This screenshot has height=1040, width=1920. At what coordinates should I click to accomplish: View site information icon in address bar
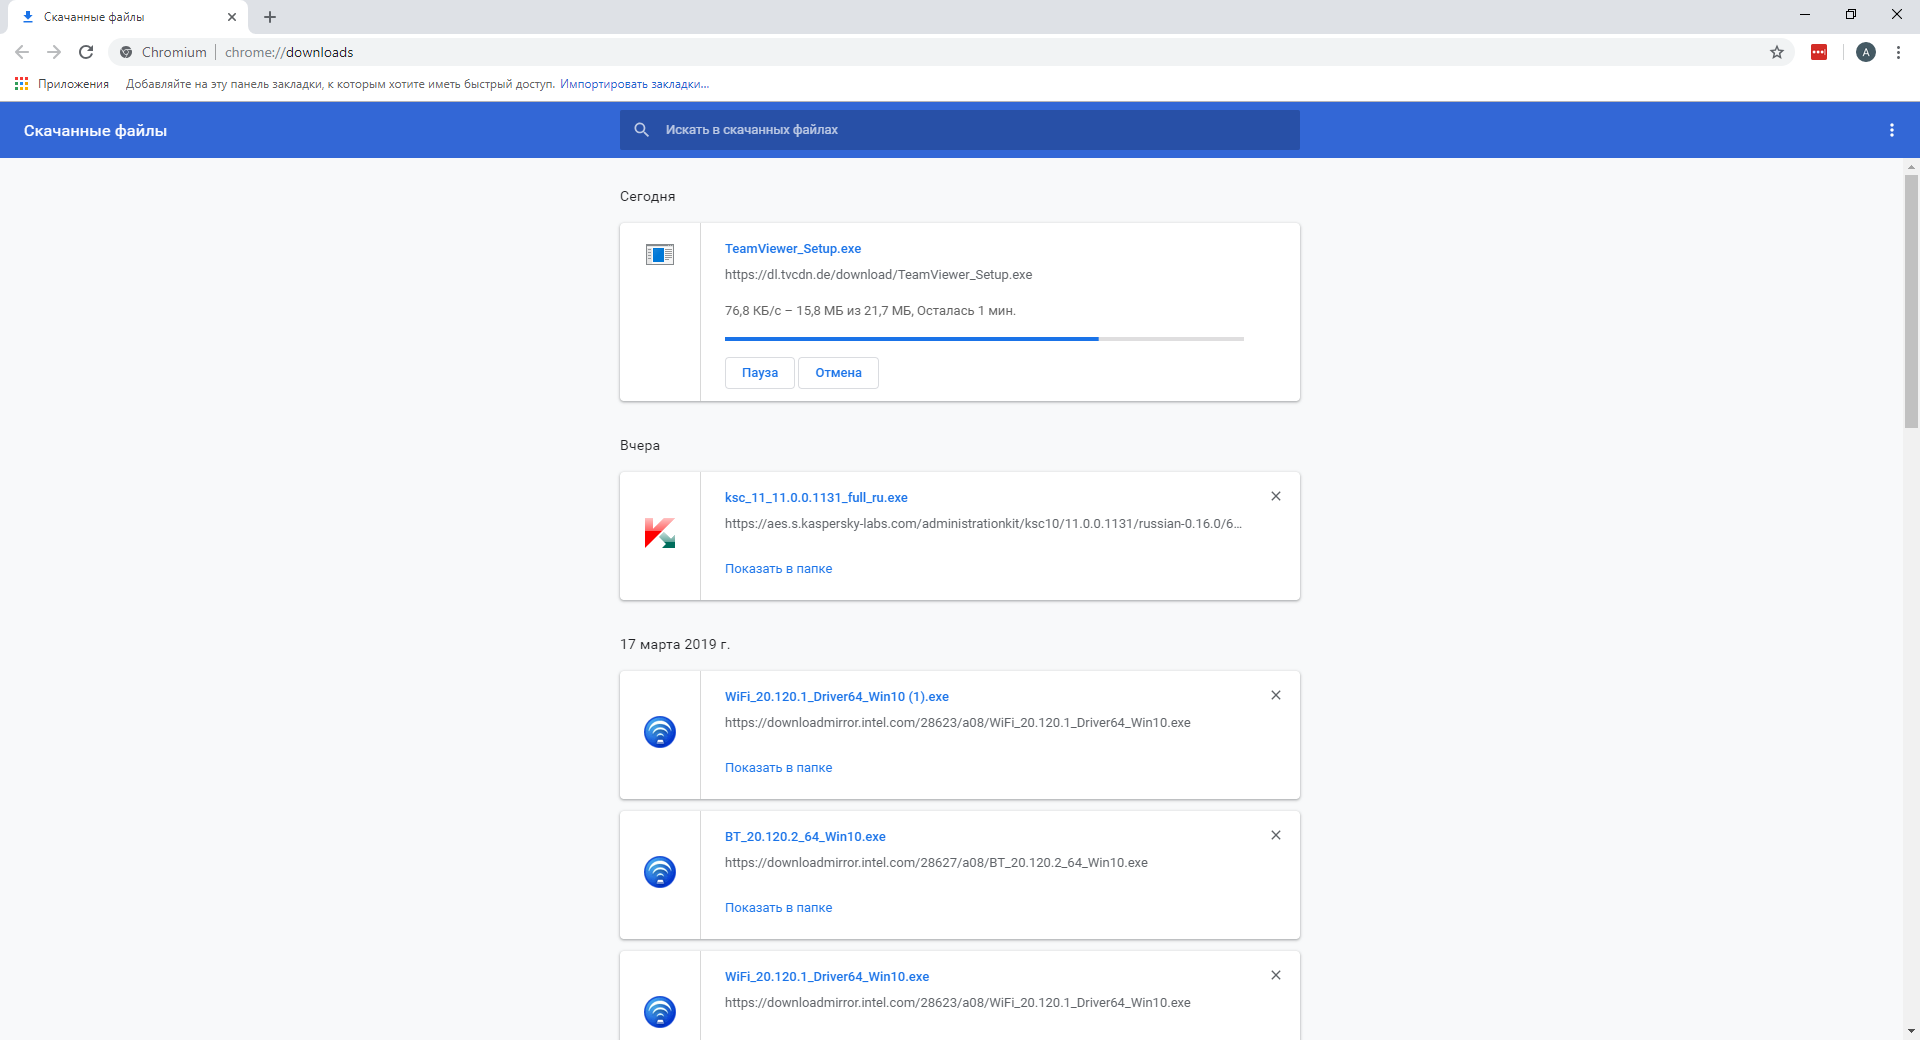[126, 52]
